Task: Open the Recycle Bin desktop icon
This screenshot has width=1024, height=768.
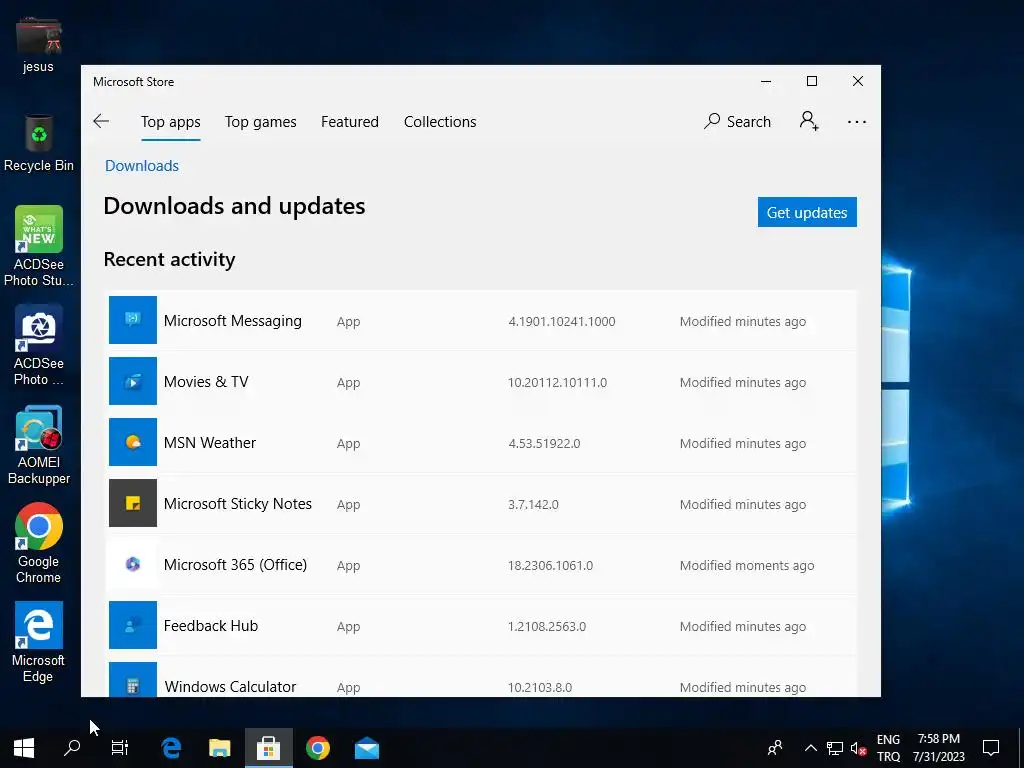Action: pyautogui.click(x=39, y=143)
